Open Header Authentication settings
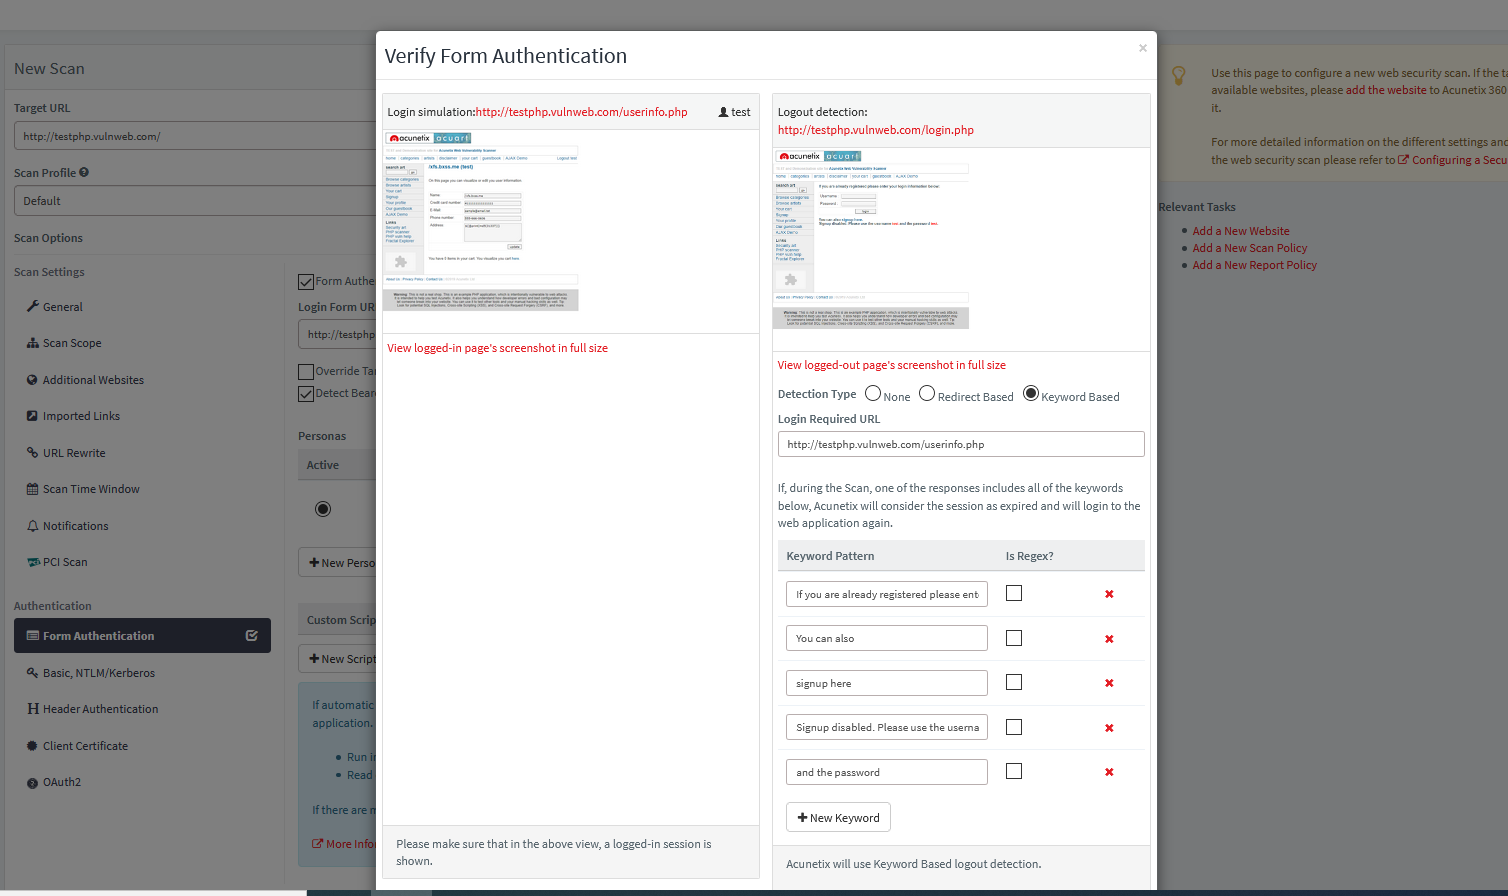The width and height of the screenshot is (1508, 896). click(x=93, y=709)
